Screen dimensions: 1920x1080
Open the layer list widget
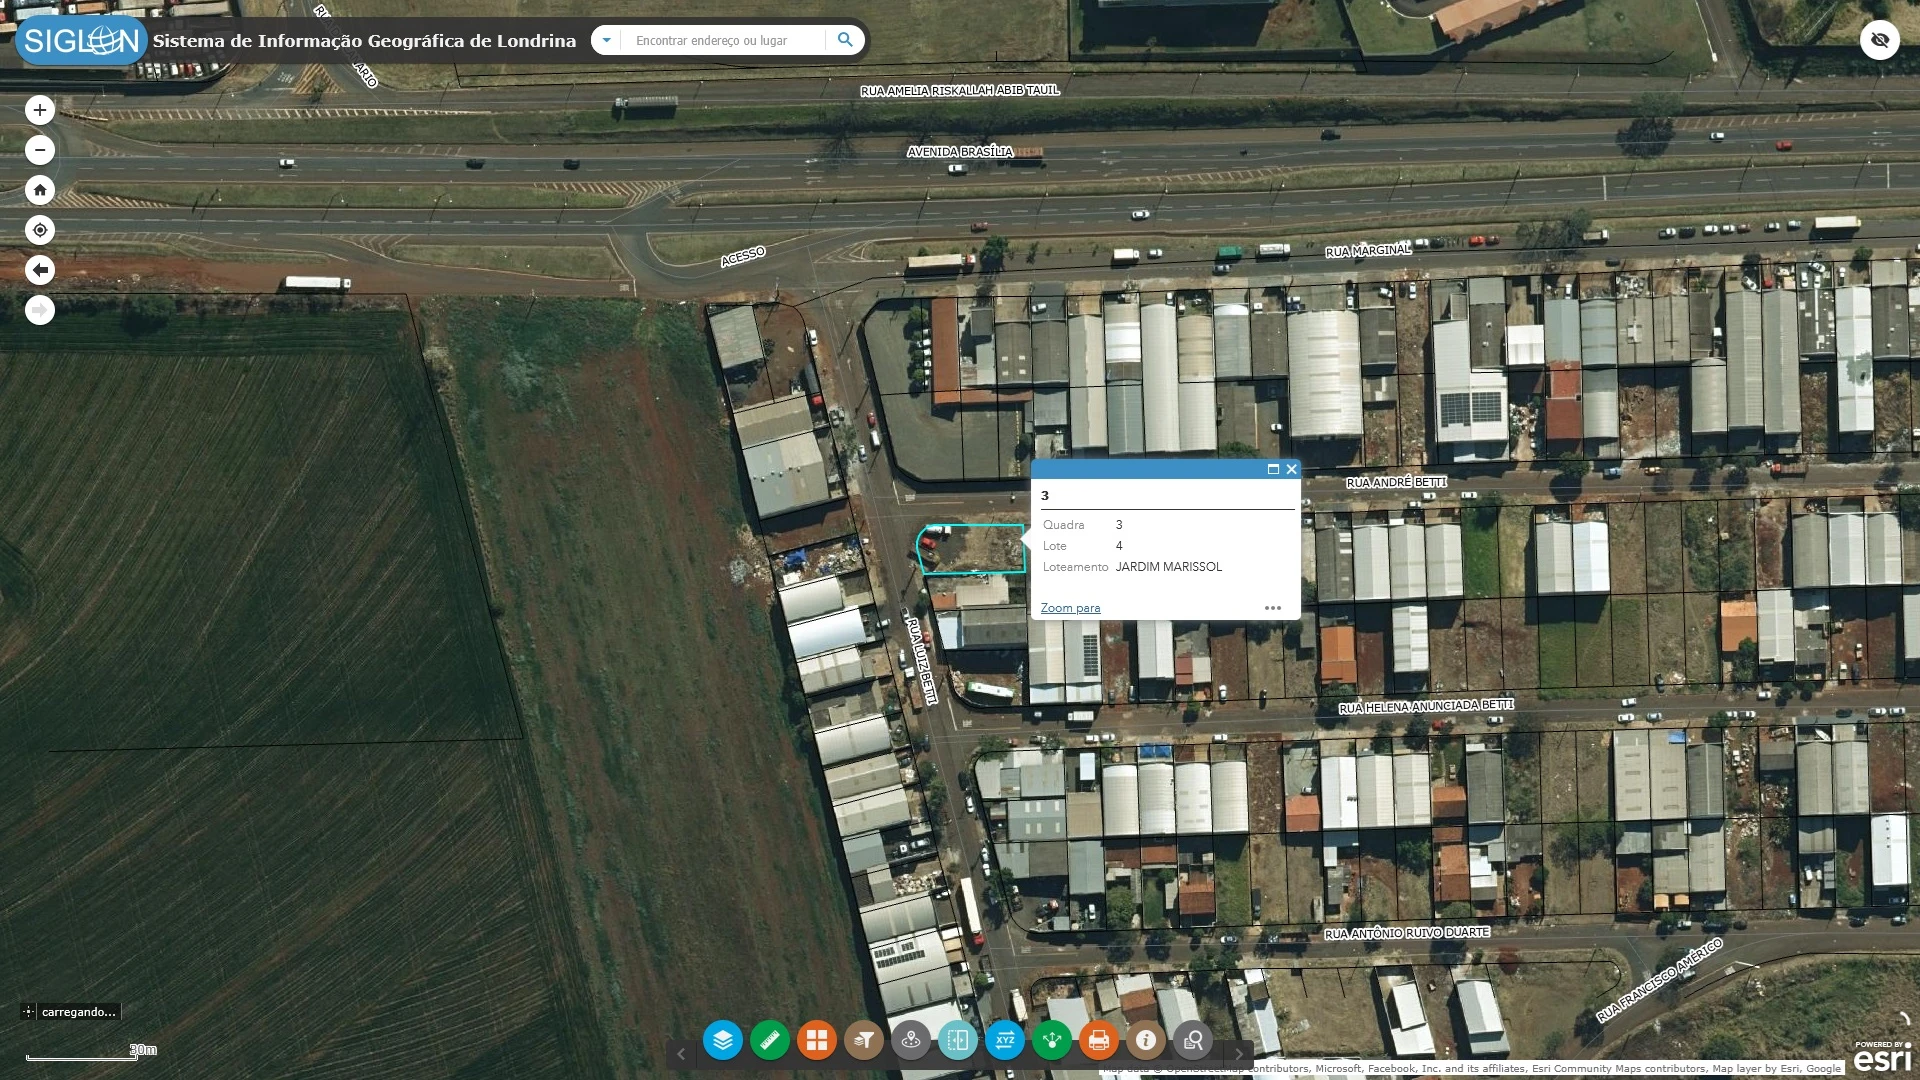tap(722, 1040)
